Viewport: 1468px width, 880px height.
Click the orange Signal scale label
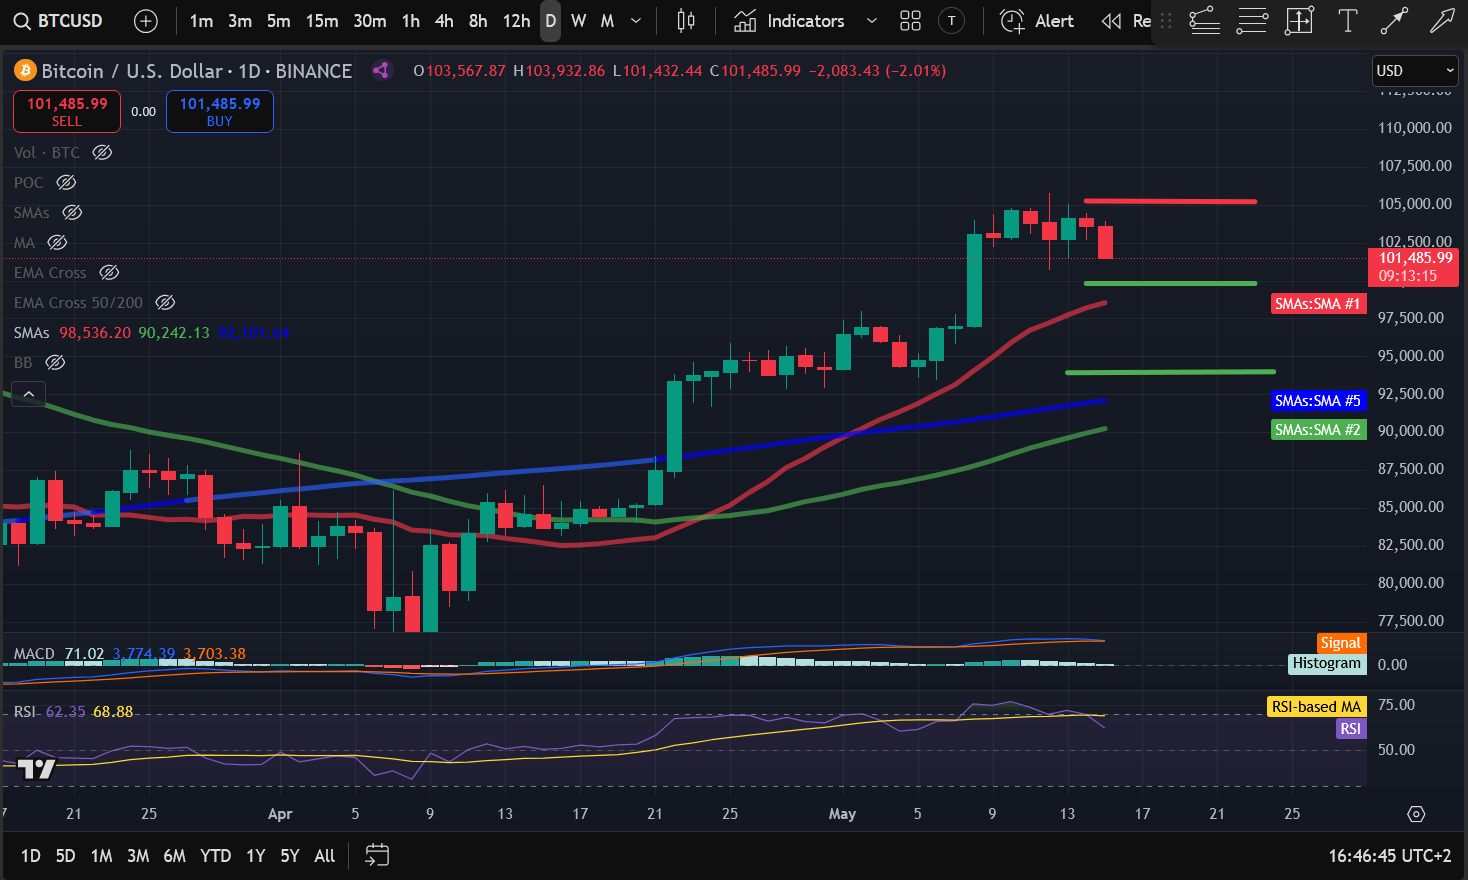point(1341,643)
